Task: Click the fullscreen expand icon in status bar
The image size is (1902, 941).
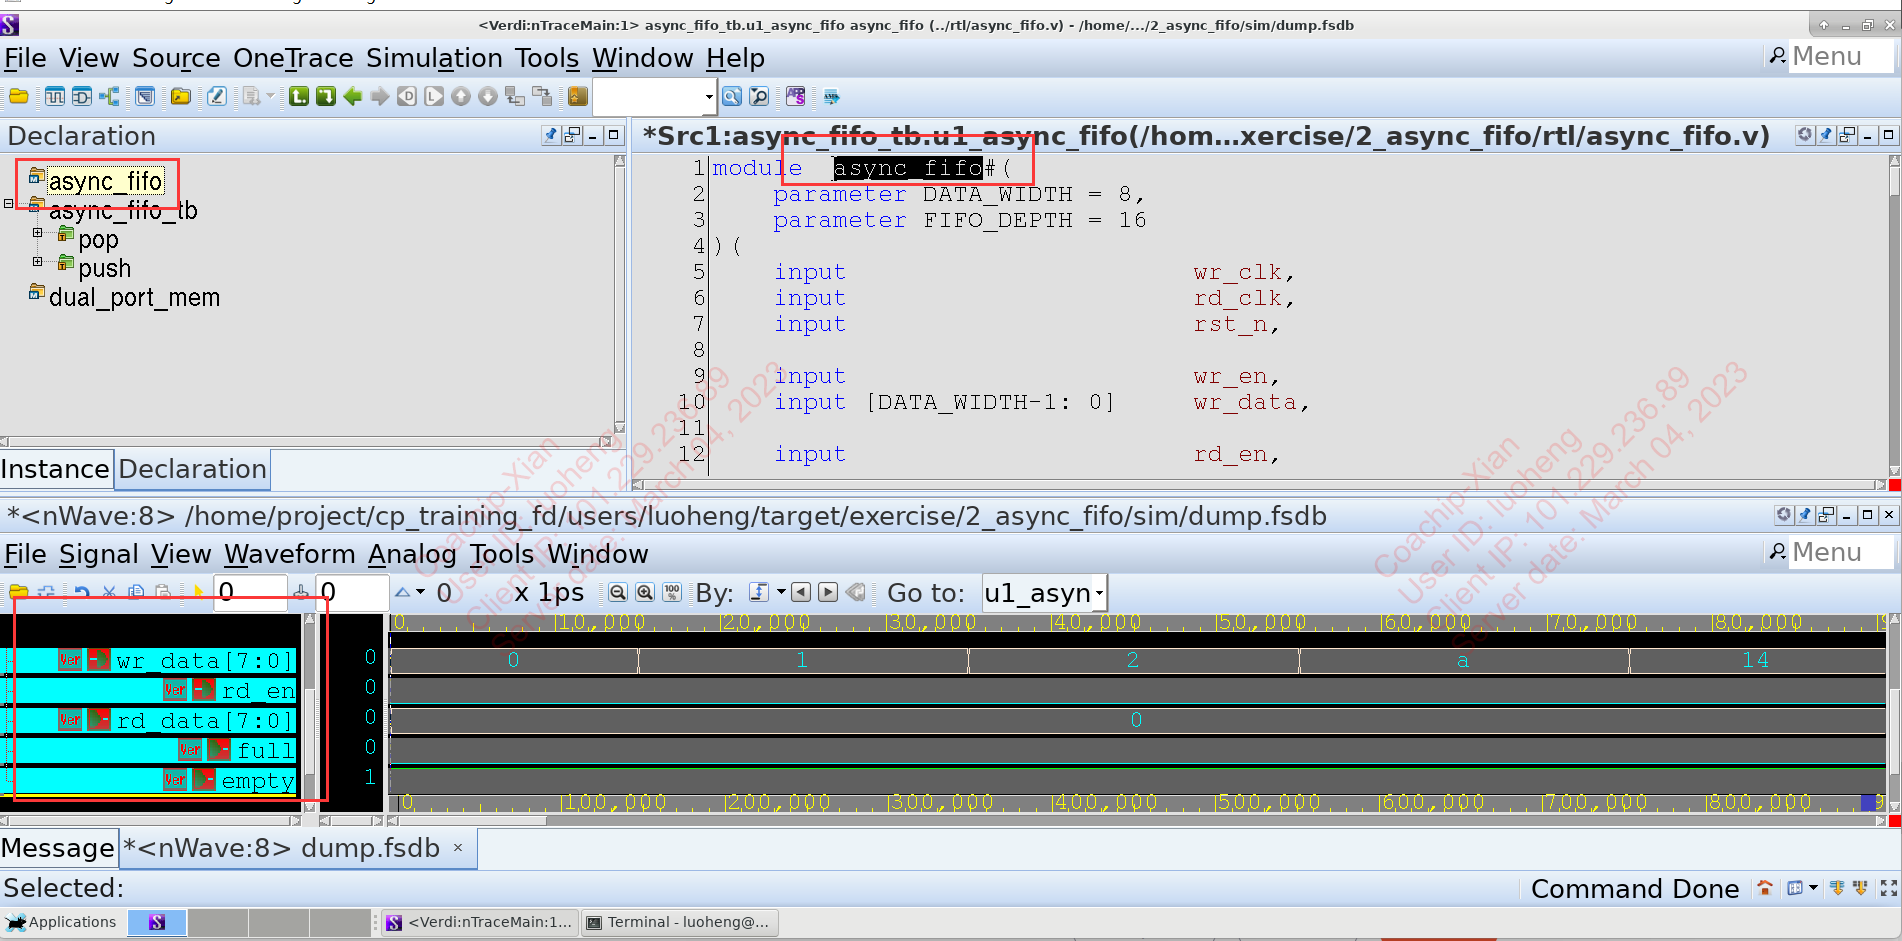Action: pyautogui.click(x=1888, y=887)
